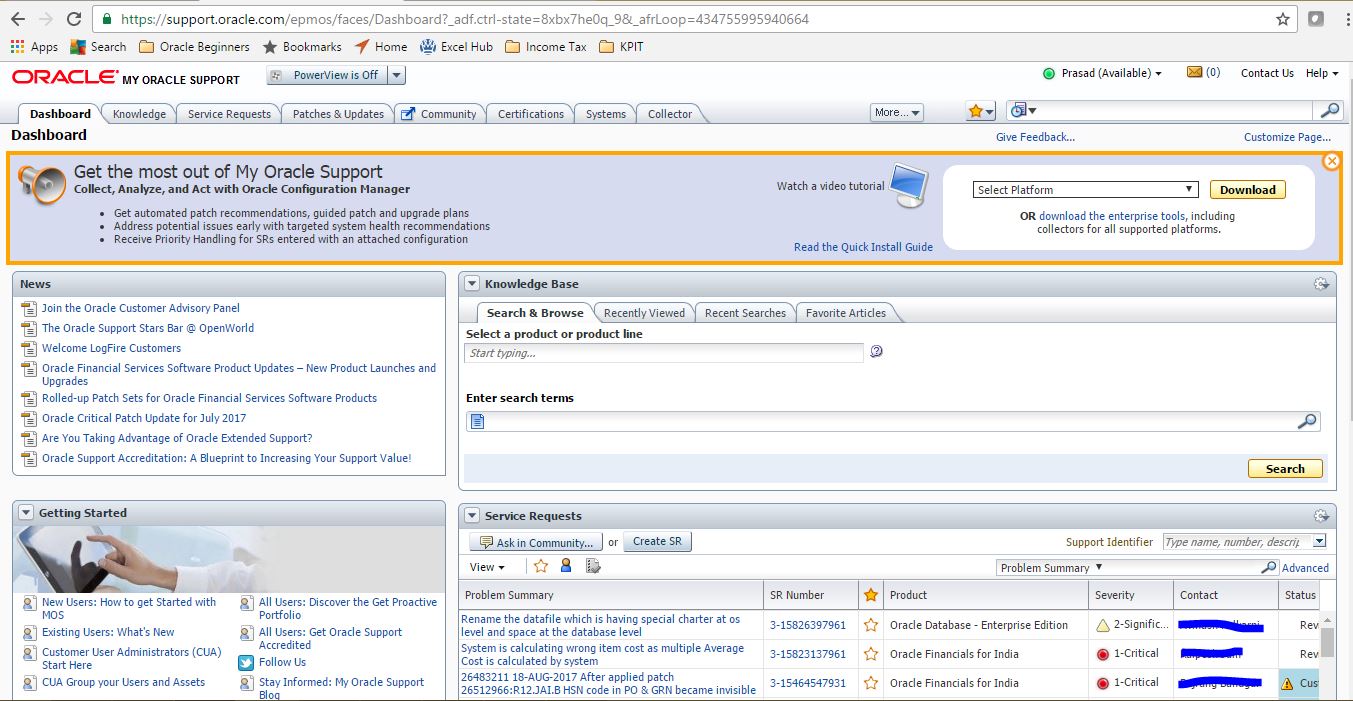Open the More... tabs dropdown
Viewport: 1353px width, 701px height.
tap(897, 113)
